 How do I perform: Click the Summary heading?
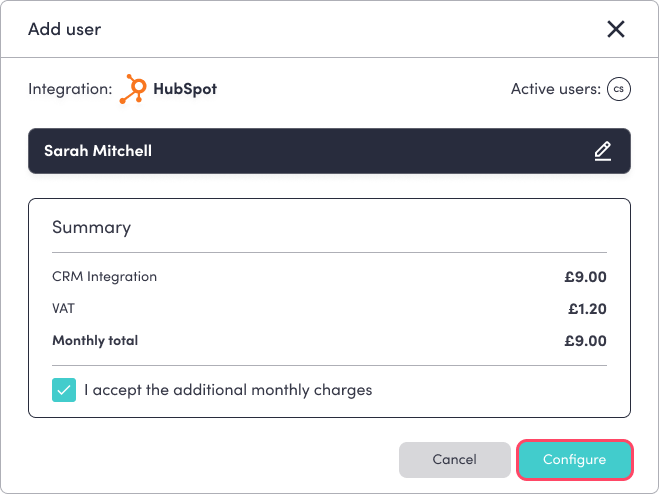pyautogui.click(x=91, y=227)
